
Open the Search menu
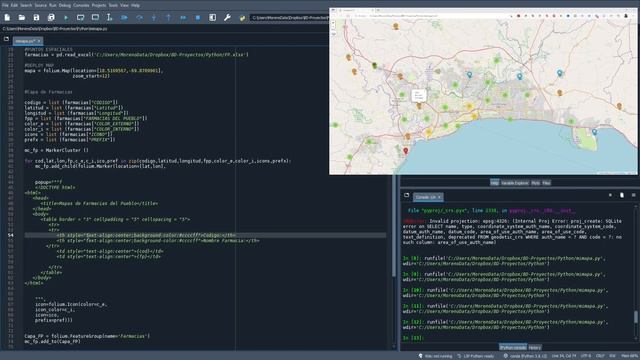point(26,5)
